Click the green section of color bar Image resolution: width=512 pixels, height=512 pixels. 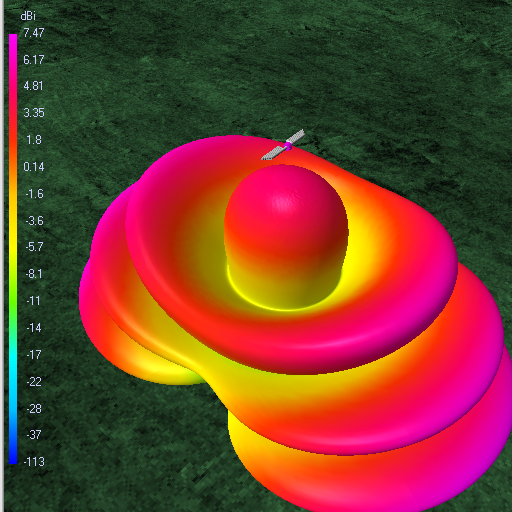point(13,300)
